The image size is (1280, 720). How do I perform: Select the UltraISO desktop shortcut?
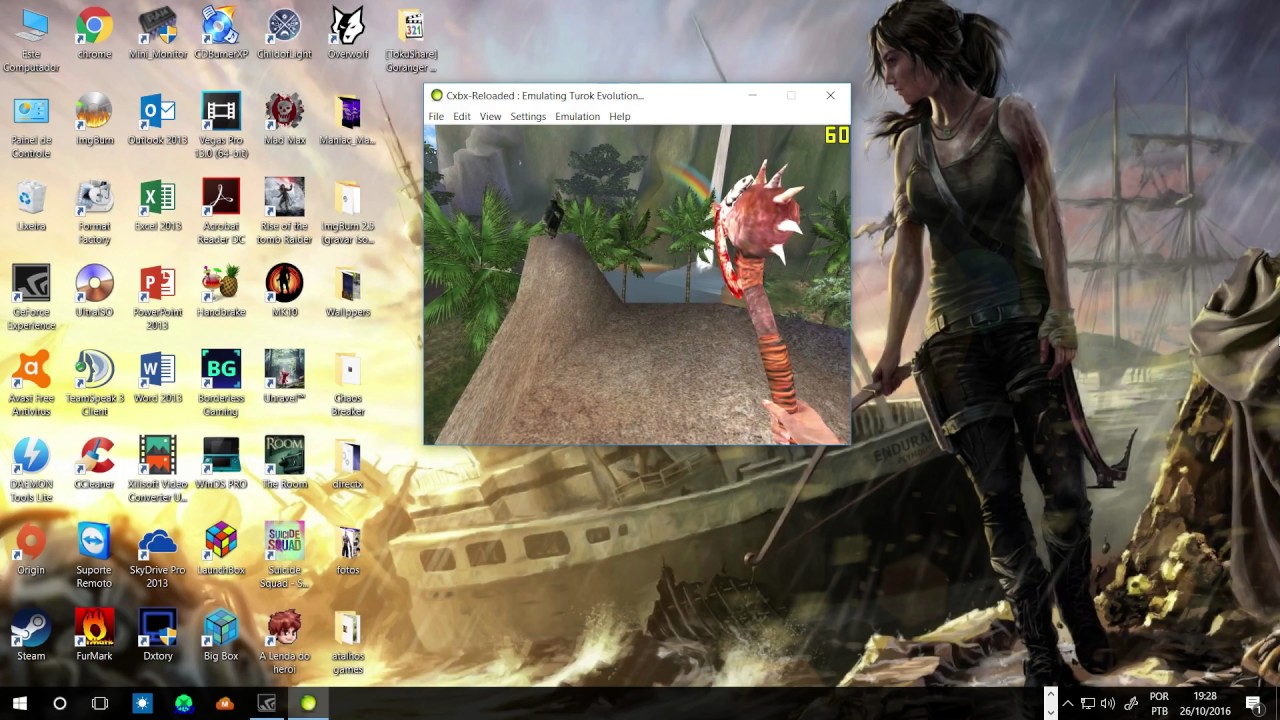point(94,292)
